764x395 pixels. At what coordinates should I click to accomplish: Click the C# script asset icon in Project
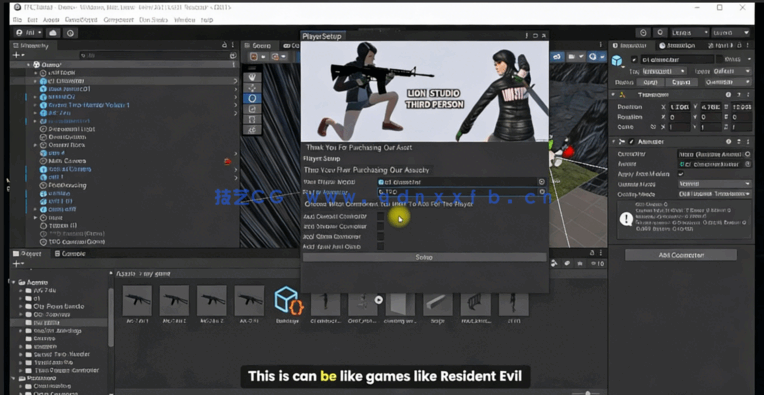coord(288,300)
